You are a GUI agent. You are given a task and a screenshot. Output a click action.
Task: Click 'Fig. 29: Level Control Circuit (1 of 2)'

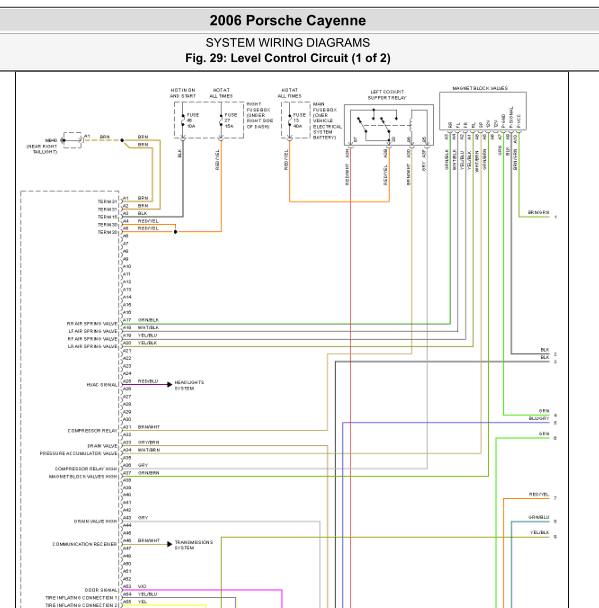coord(288,58)
